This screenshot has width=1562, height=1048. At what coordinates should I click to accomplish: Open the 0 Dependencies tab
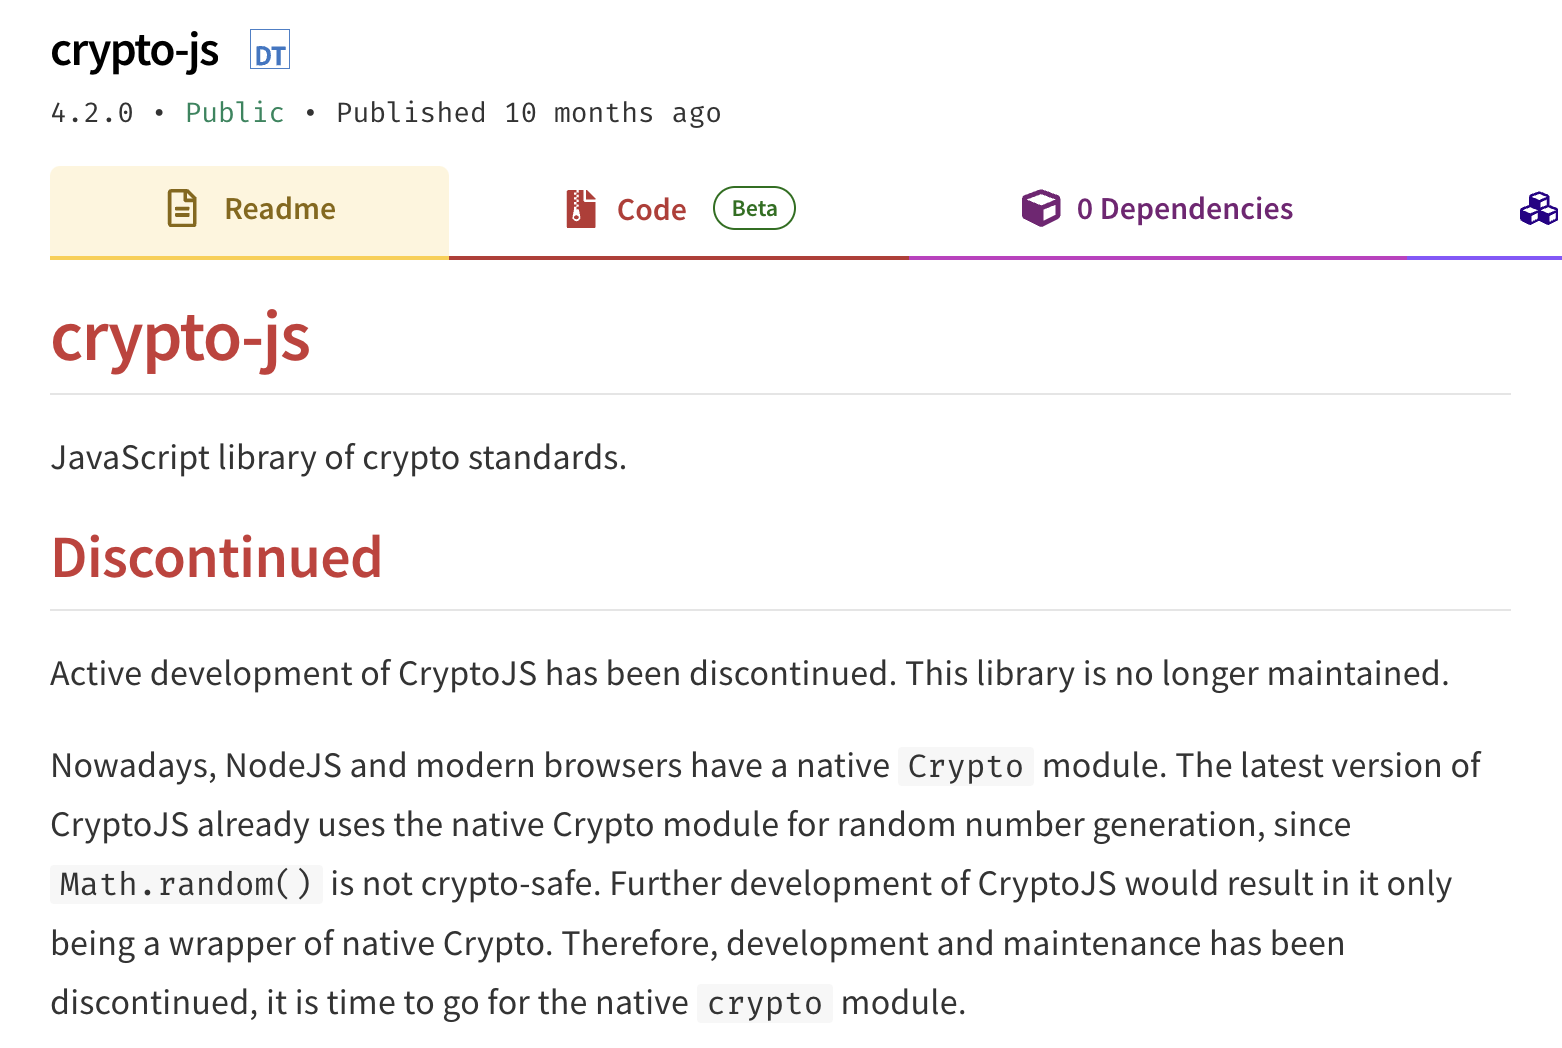[1185, 208]
